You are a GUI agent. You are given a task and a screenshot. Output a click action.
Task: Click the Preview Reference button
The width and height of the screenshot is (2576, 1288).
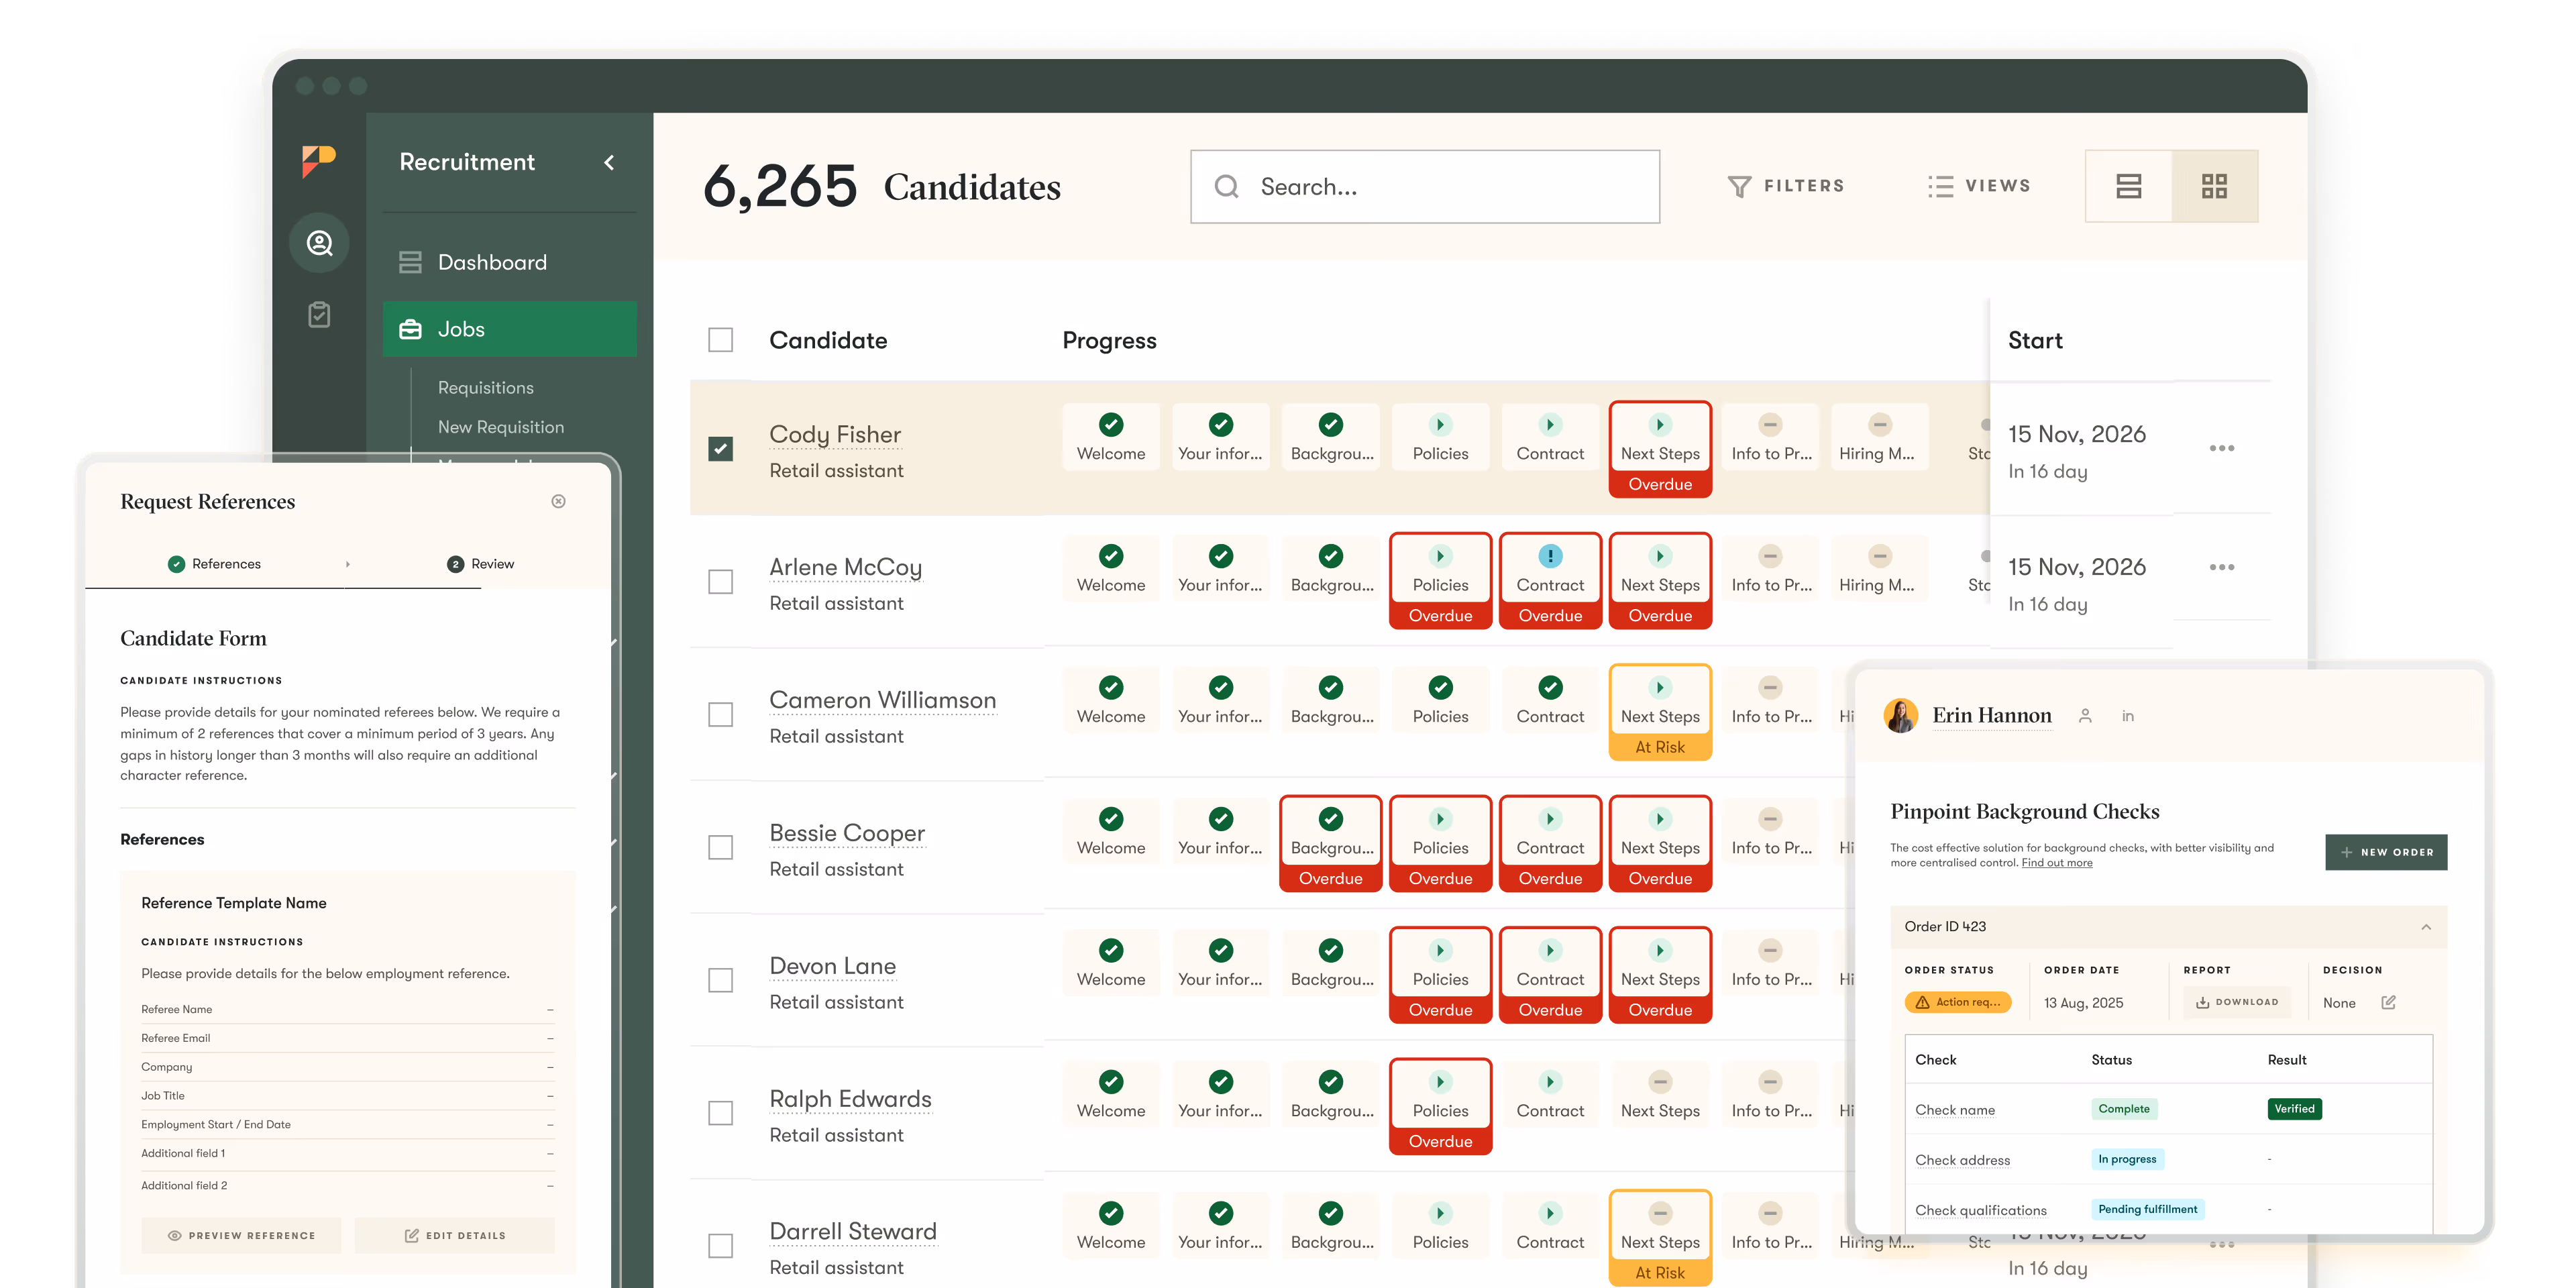(241, 1236)
